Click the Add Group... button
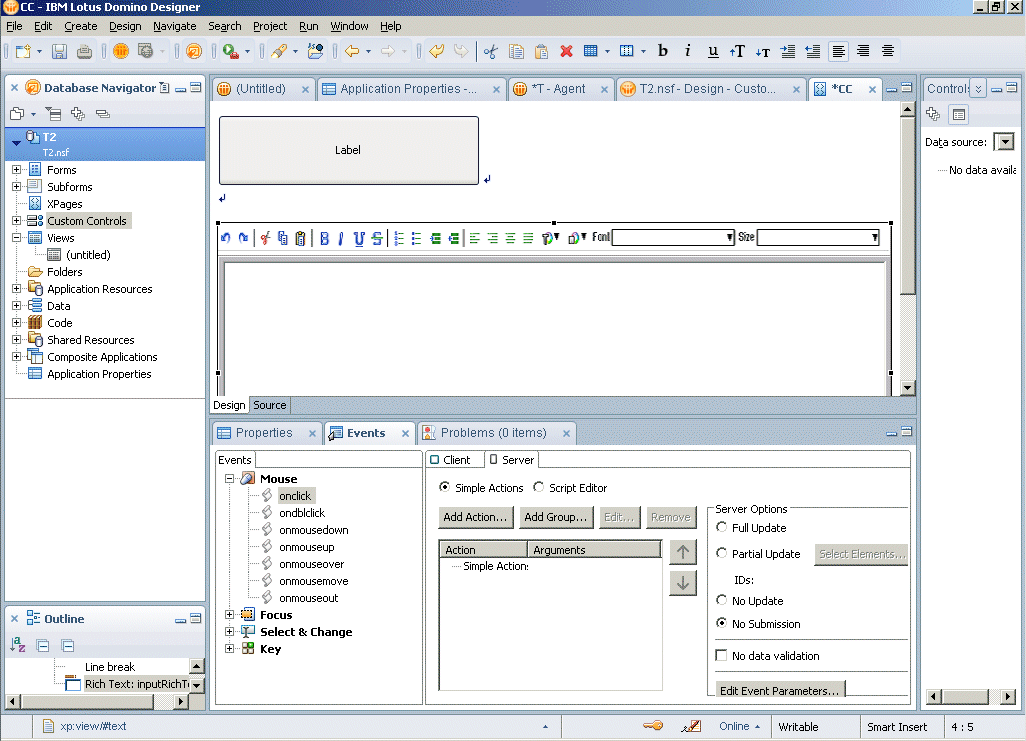1026x741 pixels. tap(556, 517)
